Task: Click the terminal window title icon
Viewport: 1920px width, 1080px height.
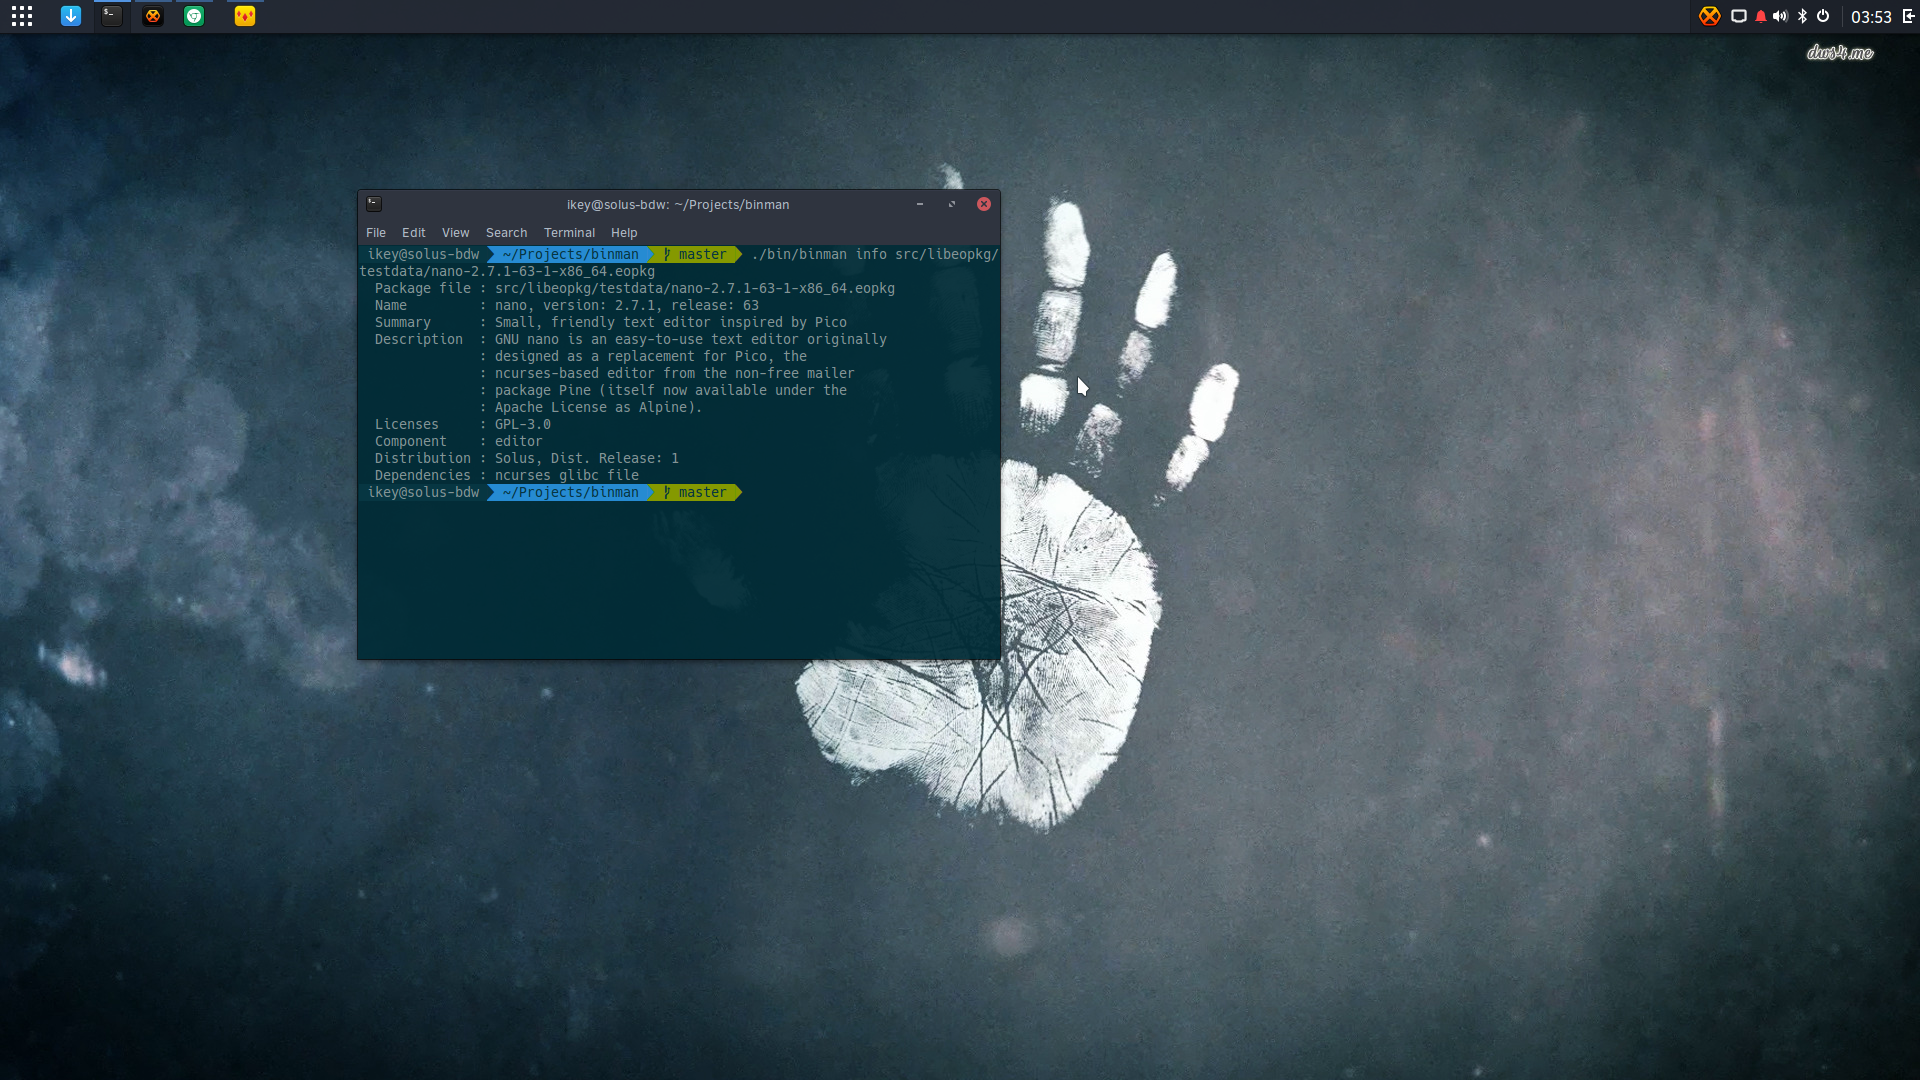Action: [374, 204]
